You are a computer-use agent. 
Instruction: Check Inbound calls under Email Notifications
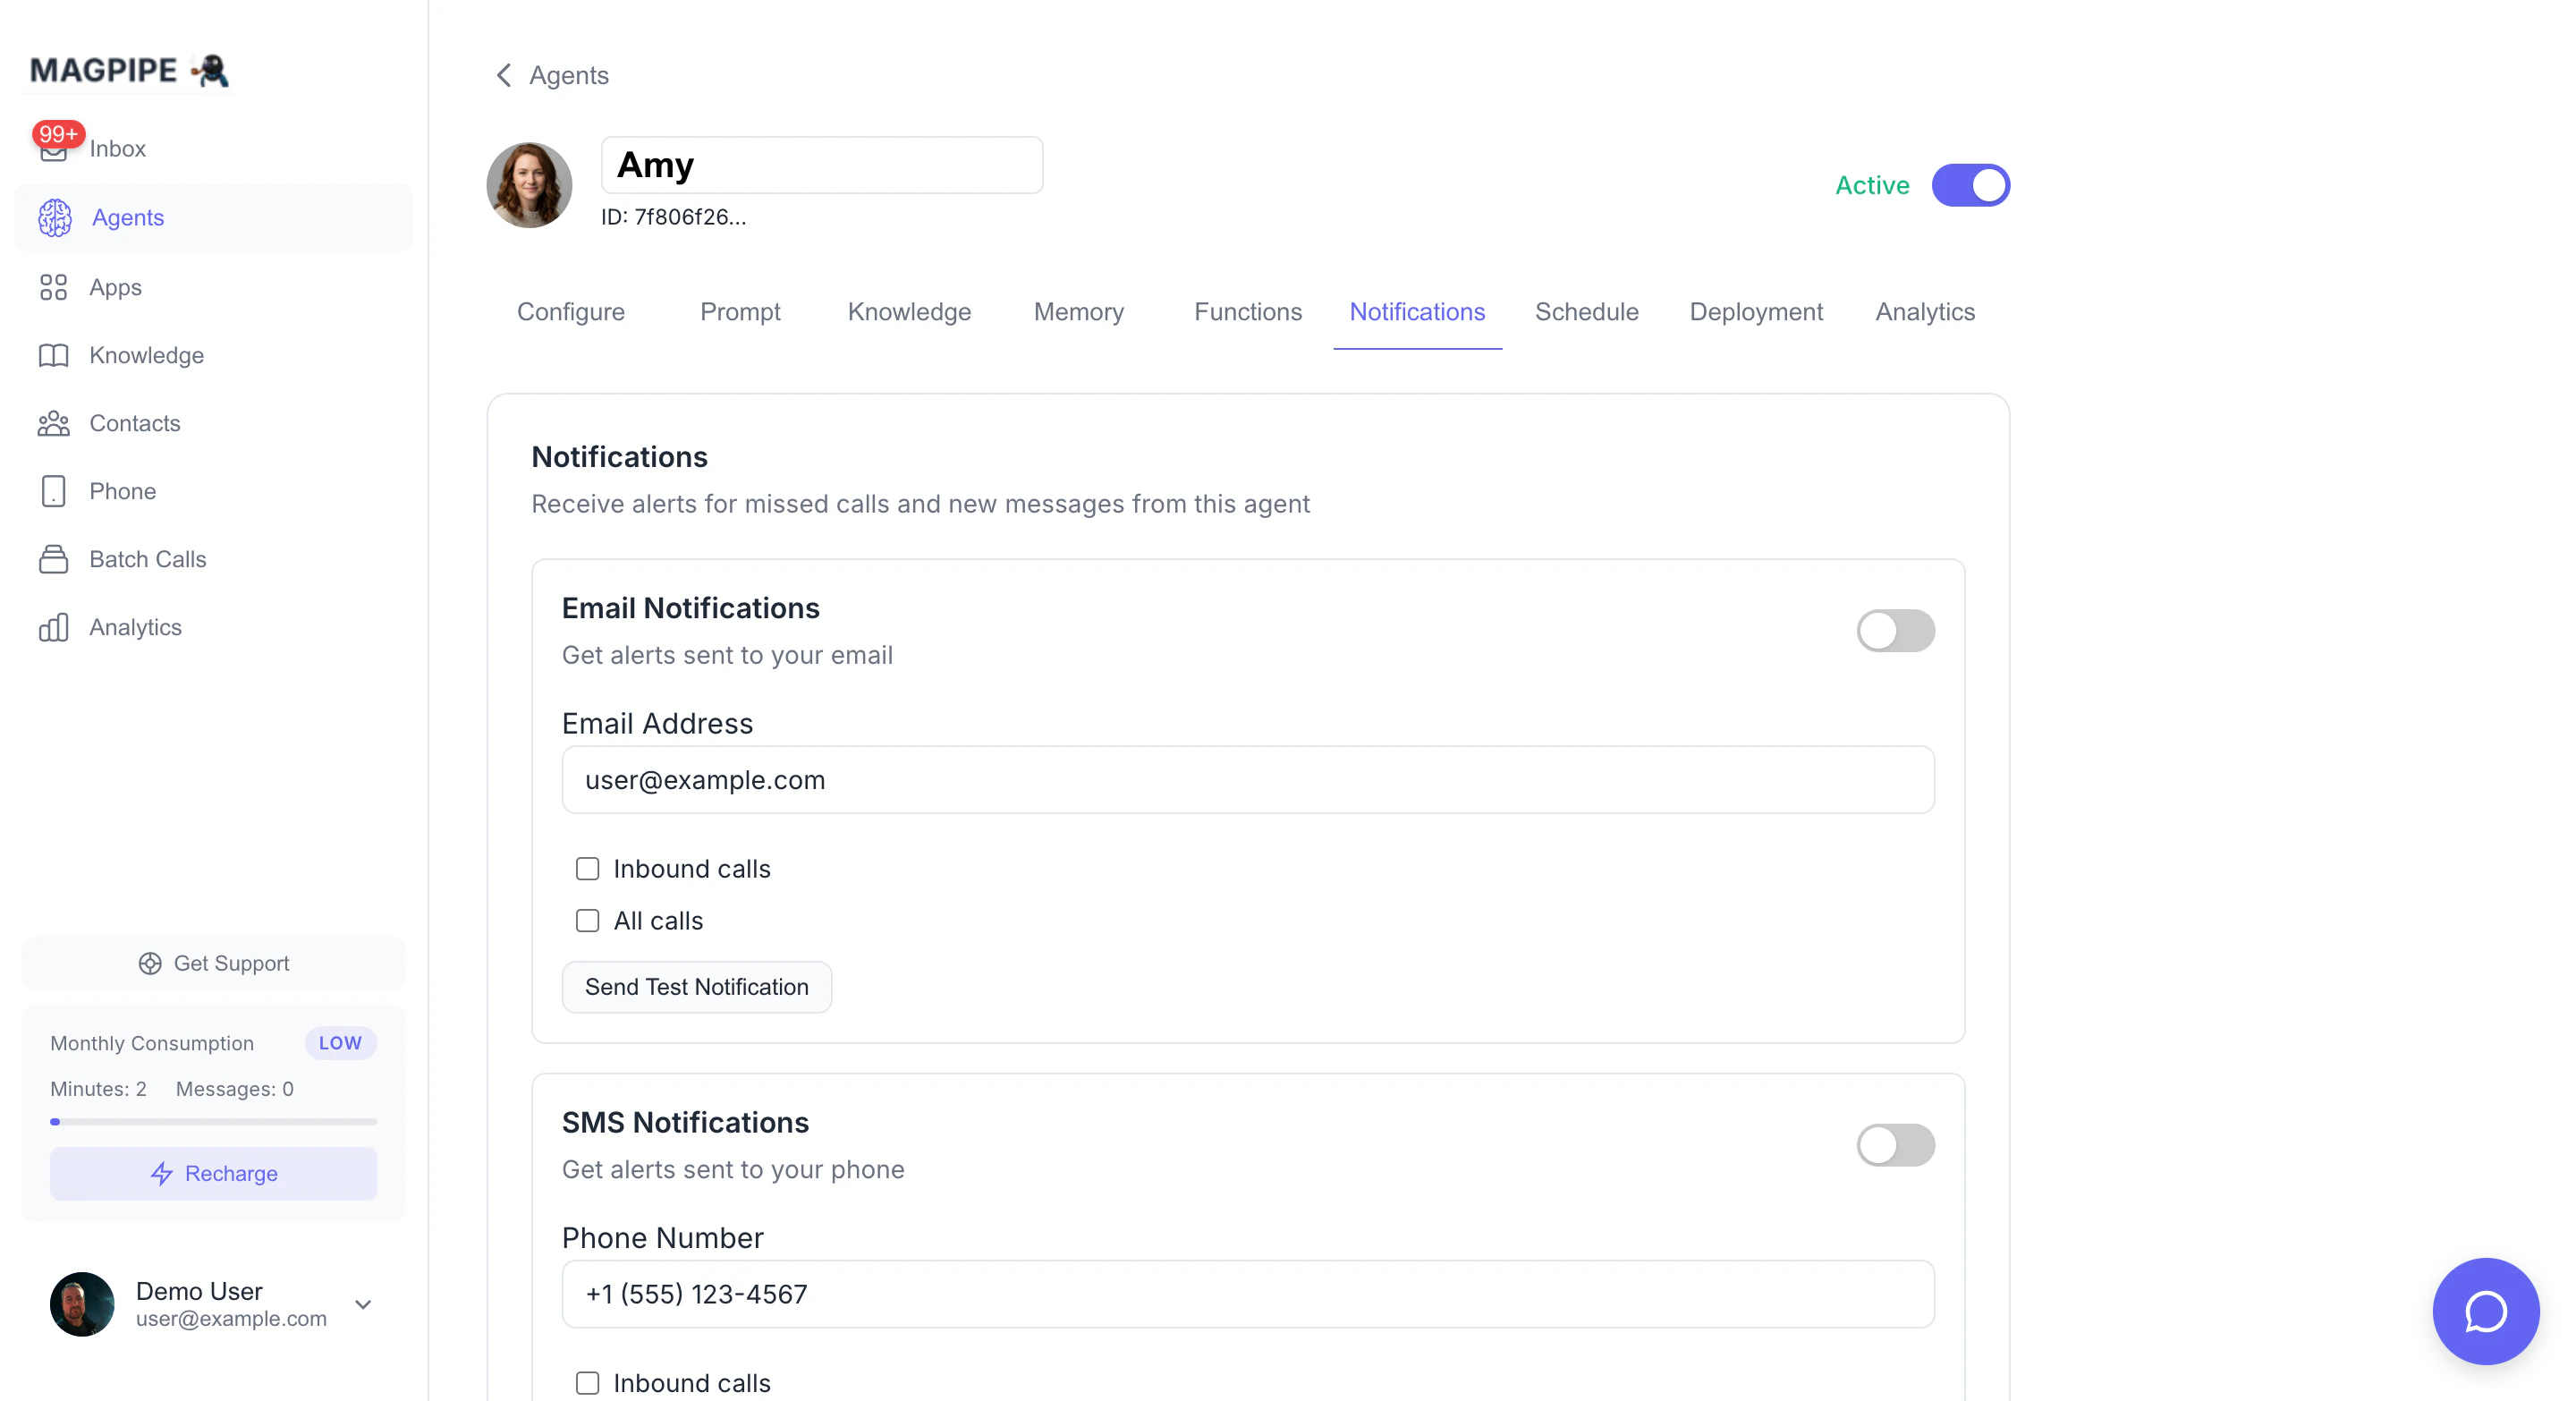click(x=587, y=869)
